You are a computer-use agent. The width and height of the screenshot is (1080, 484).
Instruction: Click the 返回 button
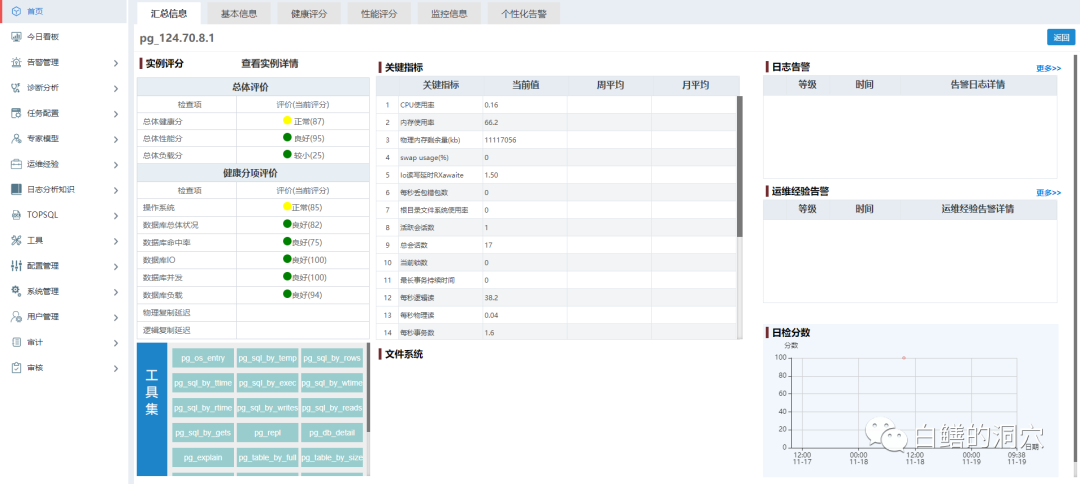[1060, 38]
